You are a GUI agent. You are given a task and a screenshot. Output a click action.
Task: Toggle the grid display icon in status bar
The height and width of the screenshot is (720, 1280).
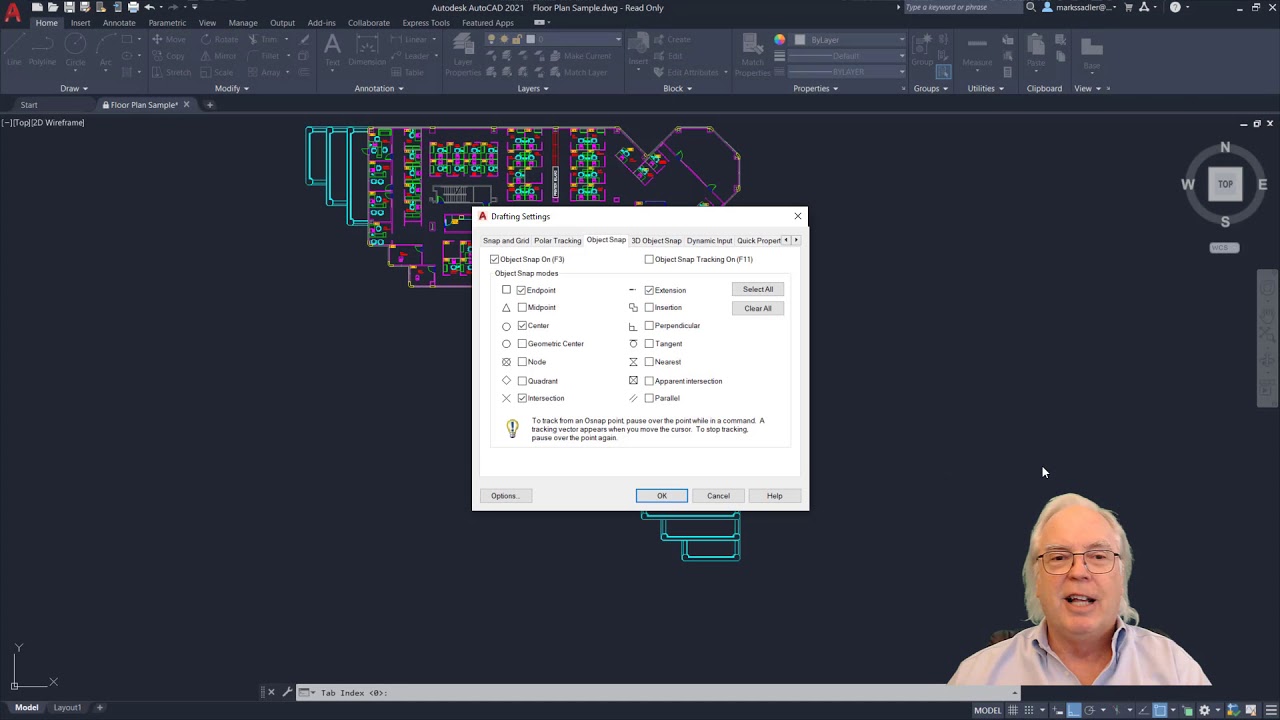[x=1013, y=710]
